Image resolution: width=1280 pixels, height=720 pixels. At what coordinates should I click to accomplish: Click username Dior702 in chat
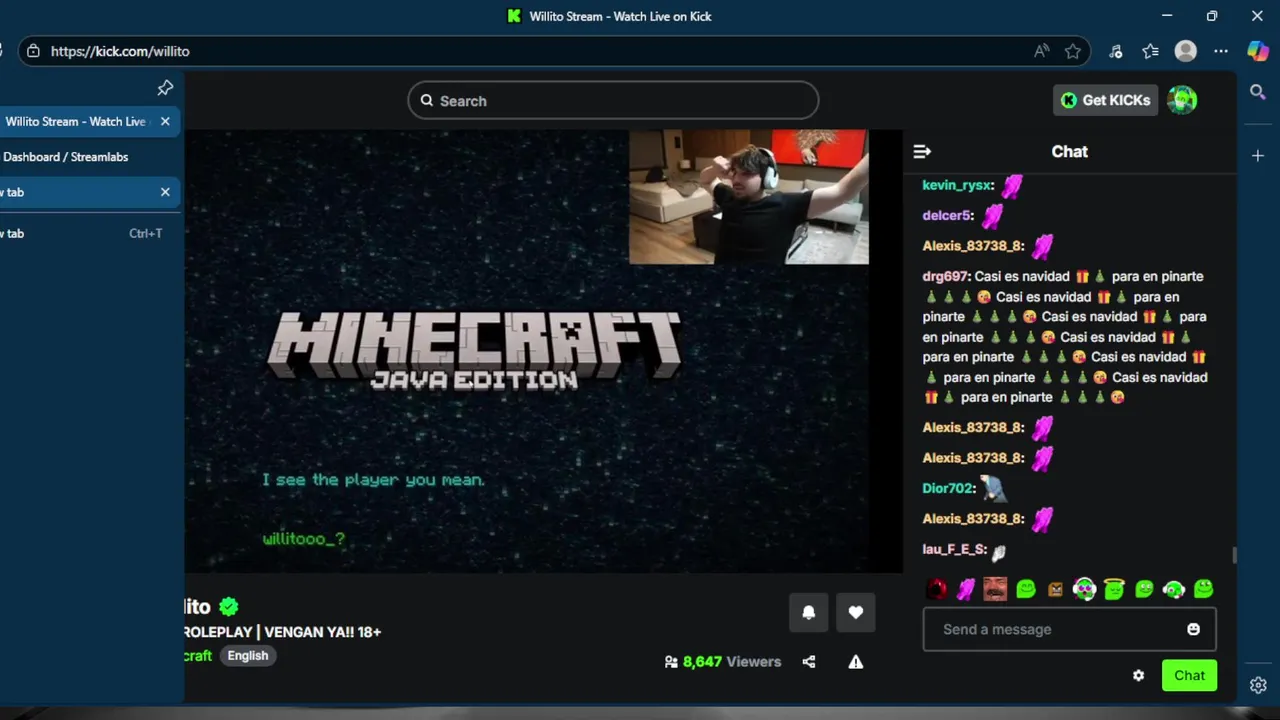click(x=947, y=488)
